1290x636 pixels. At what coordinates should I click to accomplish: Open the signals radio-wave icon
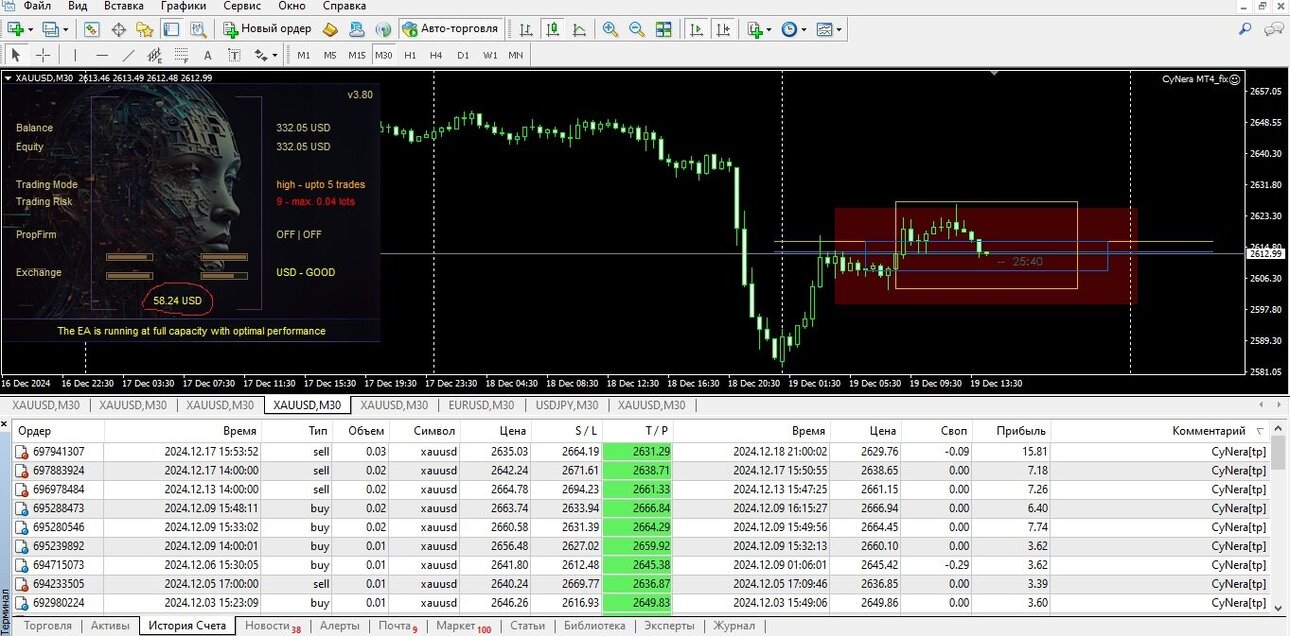(383, 29)
